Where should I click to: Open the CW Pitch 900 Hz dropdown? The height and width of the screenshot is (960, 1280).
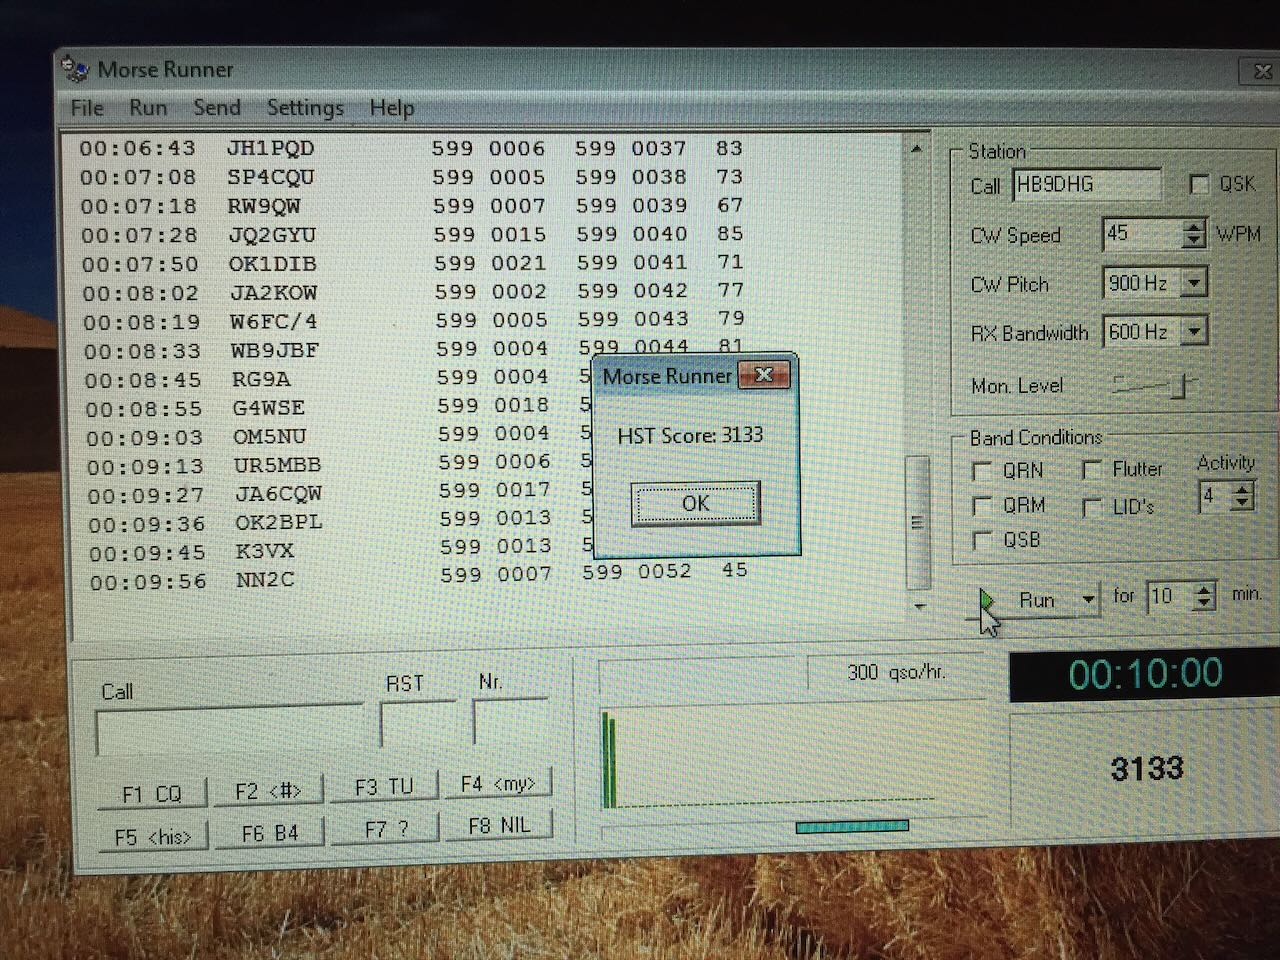pyautogui.click(x=1193, y=283)
